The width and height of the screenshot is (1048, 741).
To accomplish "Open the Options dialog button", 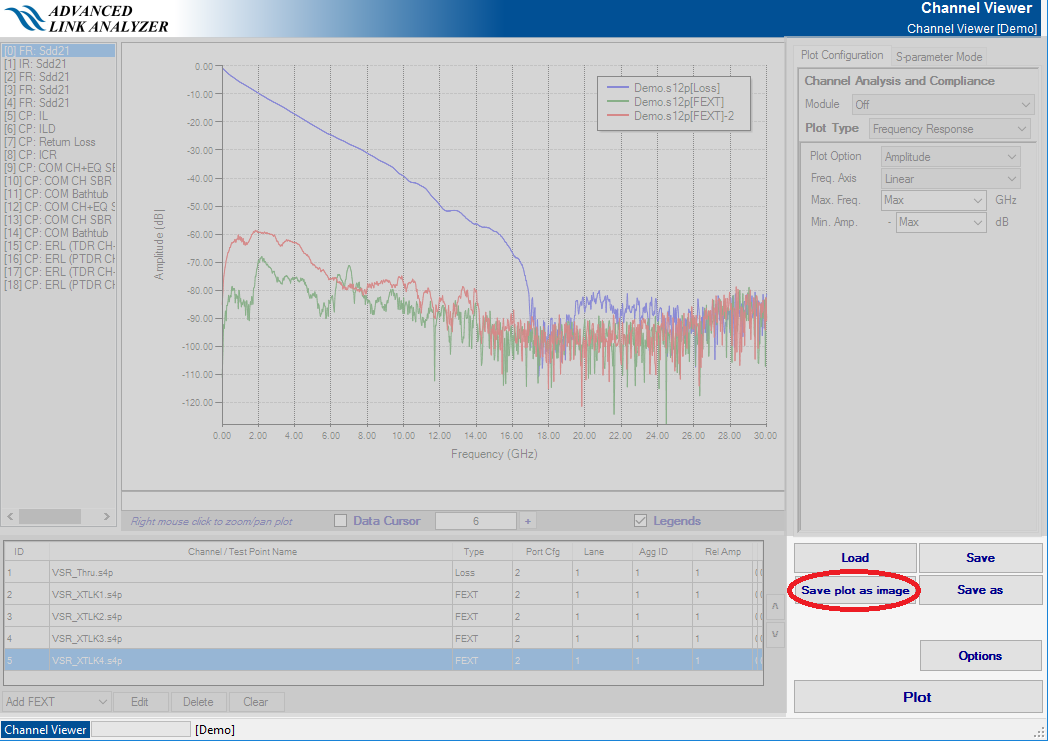I will click(x=979, y=656).
